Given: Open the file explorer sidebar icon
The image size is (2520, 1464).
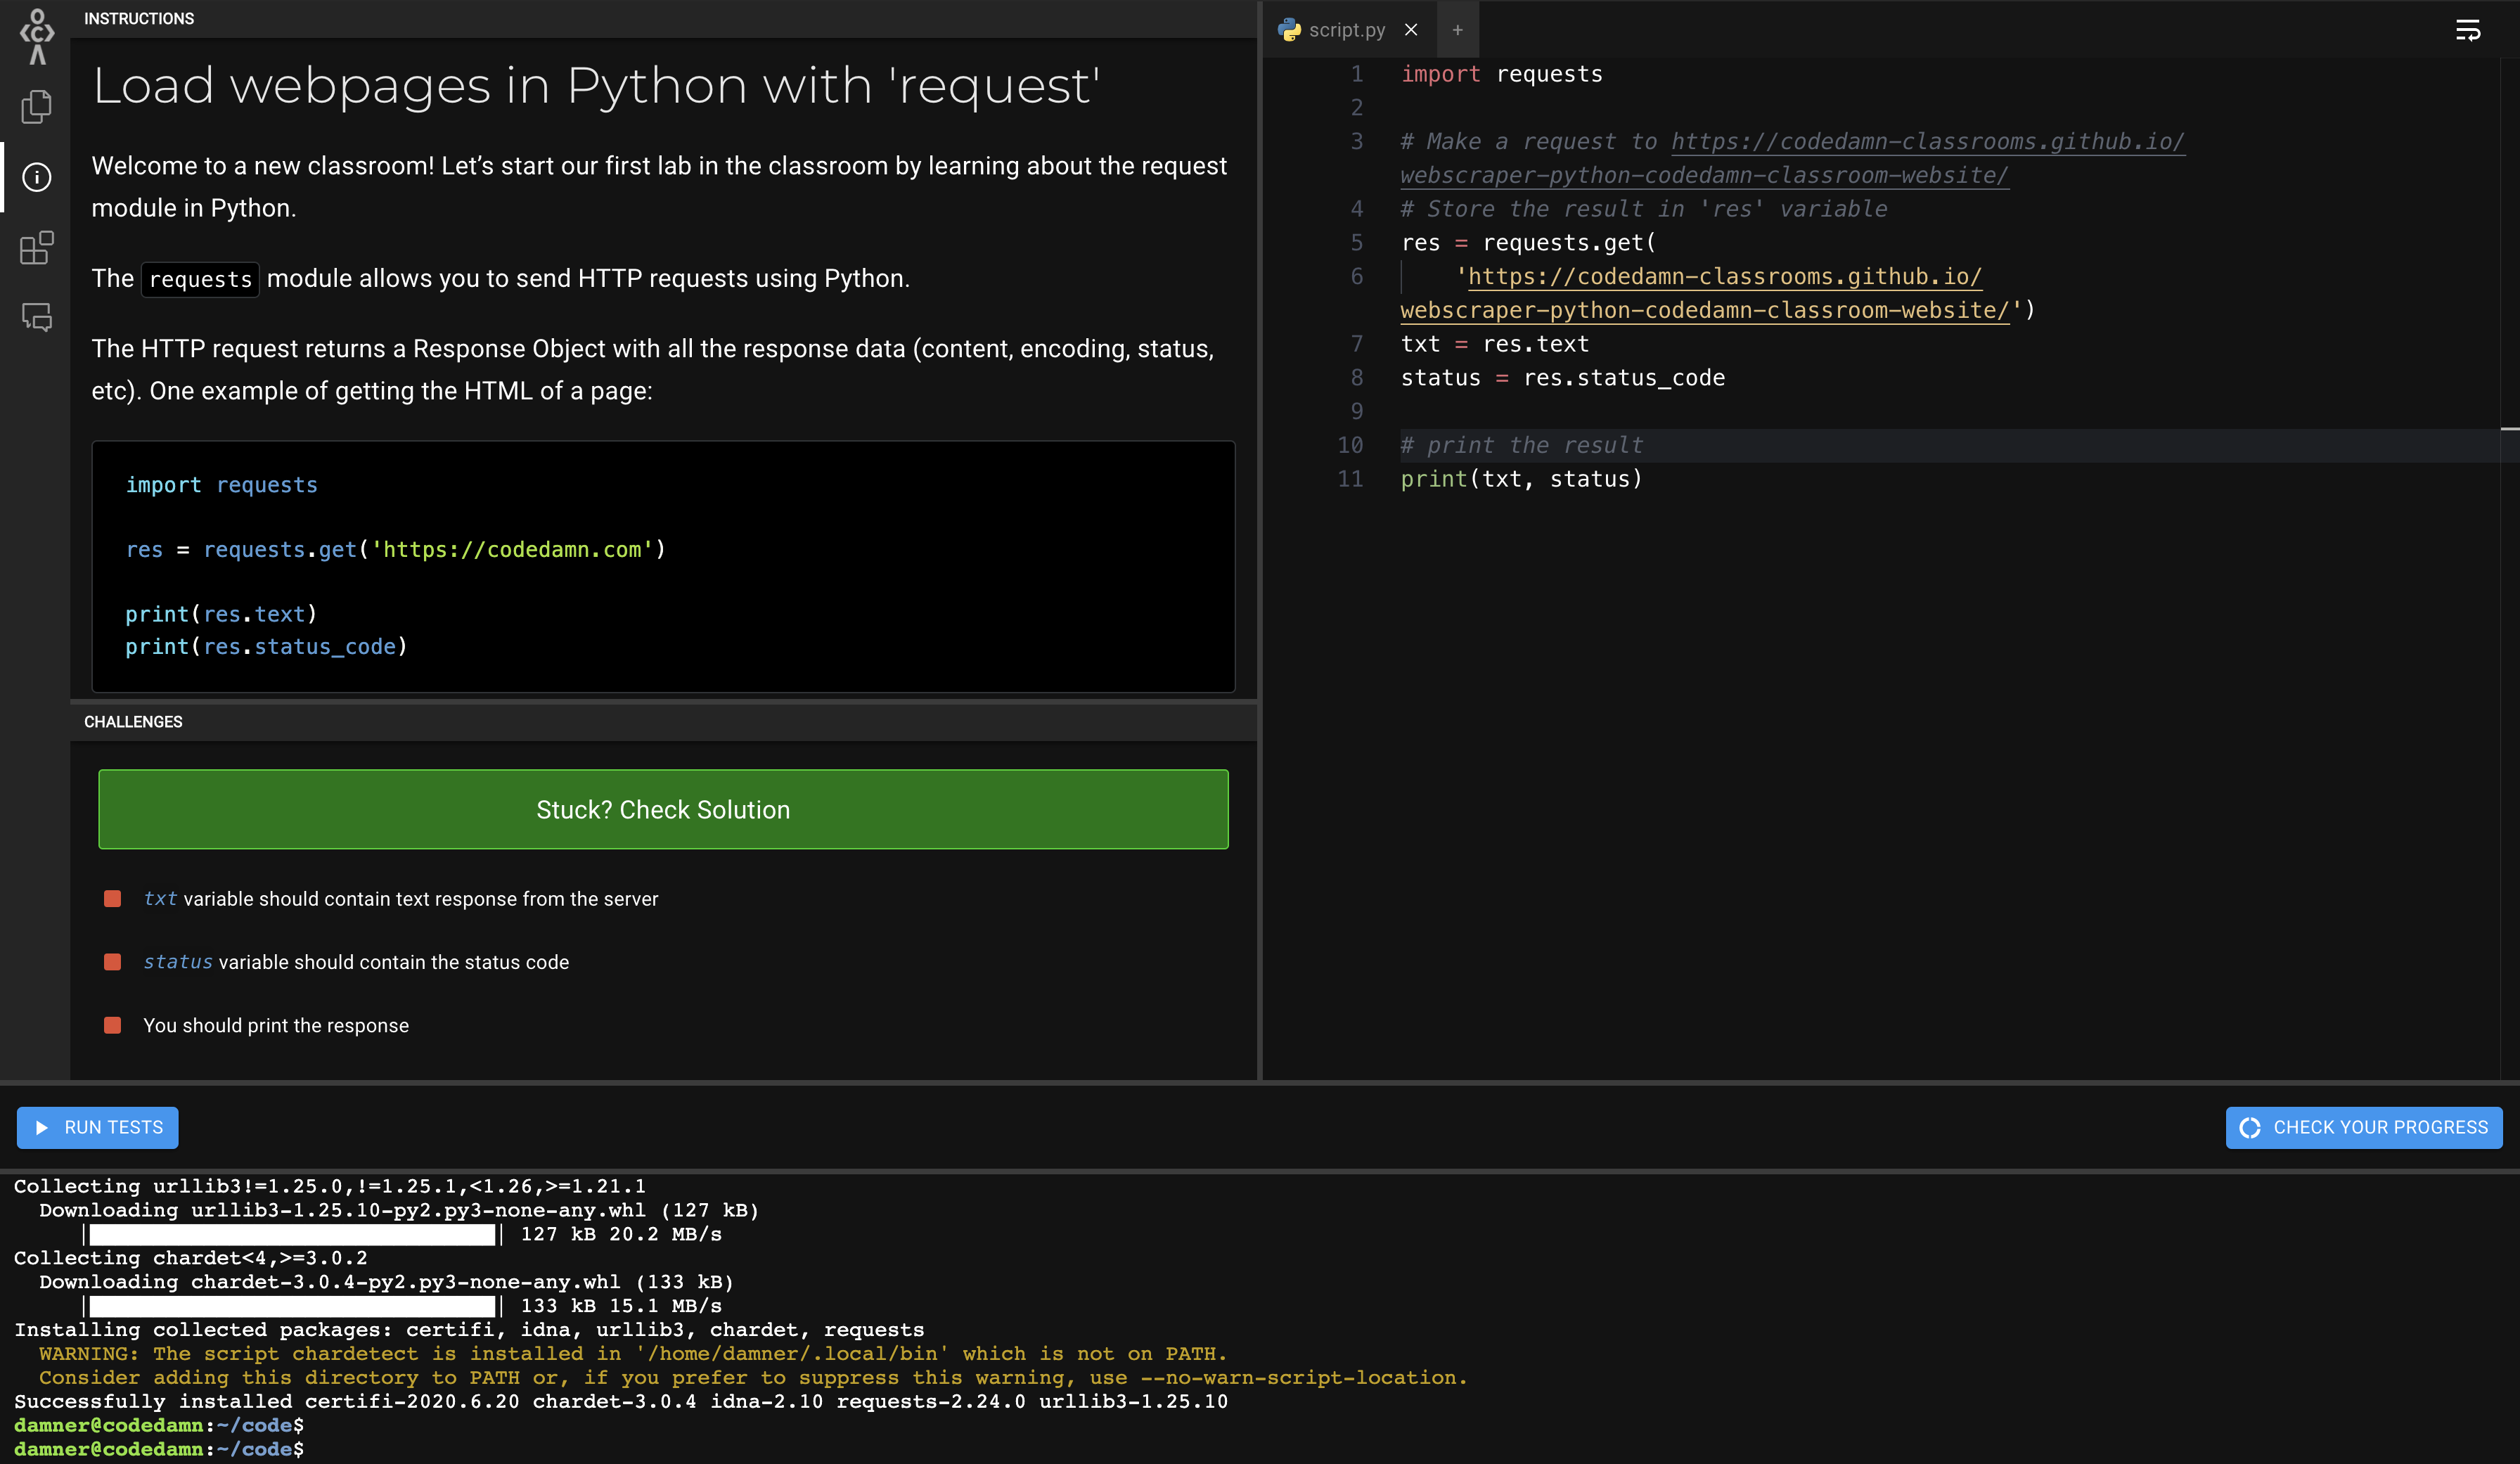Looking at the screenshot, I should (x=37, y=107).
